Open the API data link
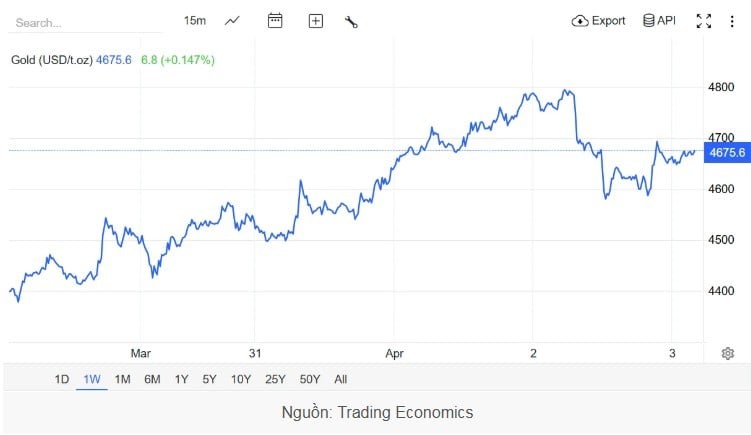 click(659, 21)
